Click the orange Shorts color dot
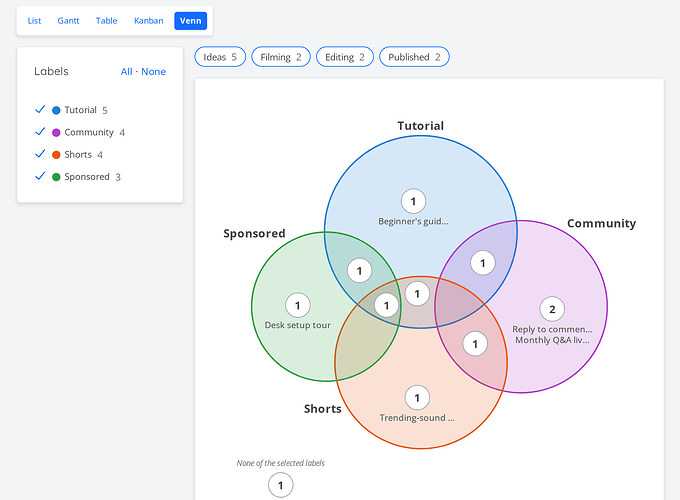 (x=56, y=155)
